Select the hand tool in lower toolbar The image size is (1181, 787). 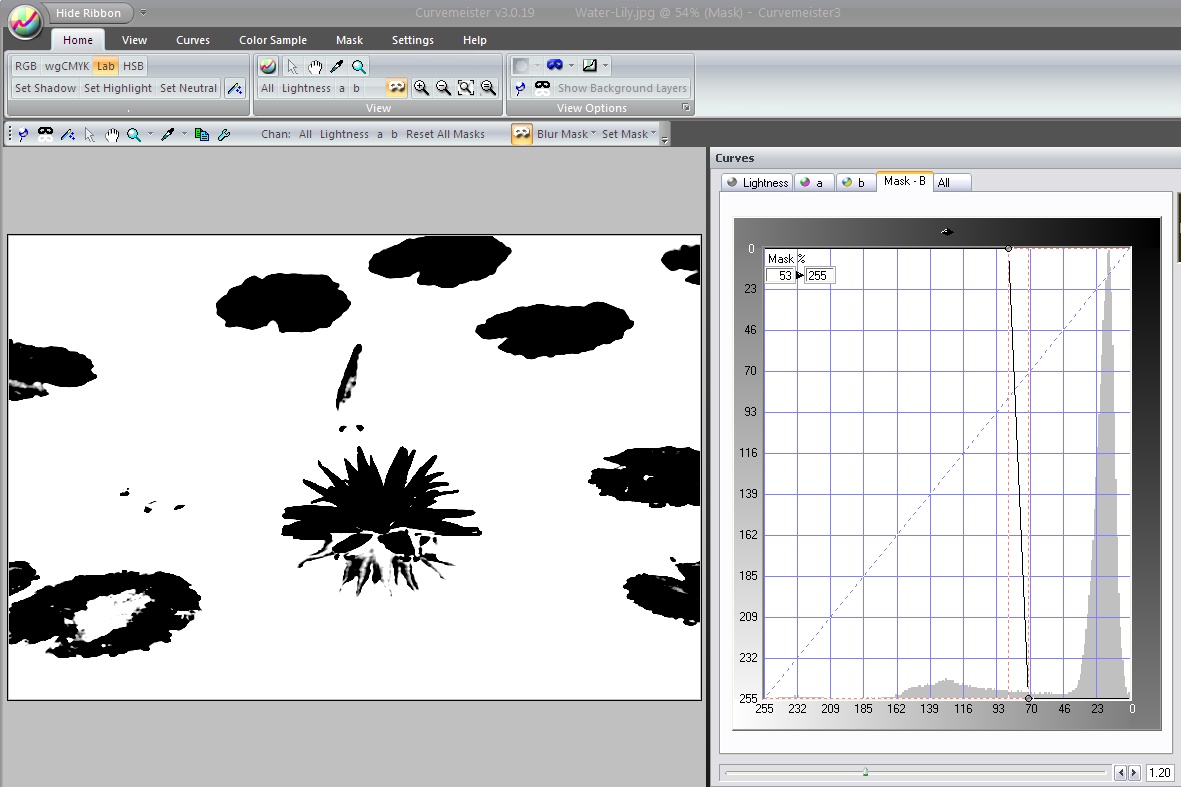(112, 134)
